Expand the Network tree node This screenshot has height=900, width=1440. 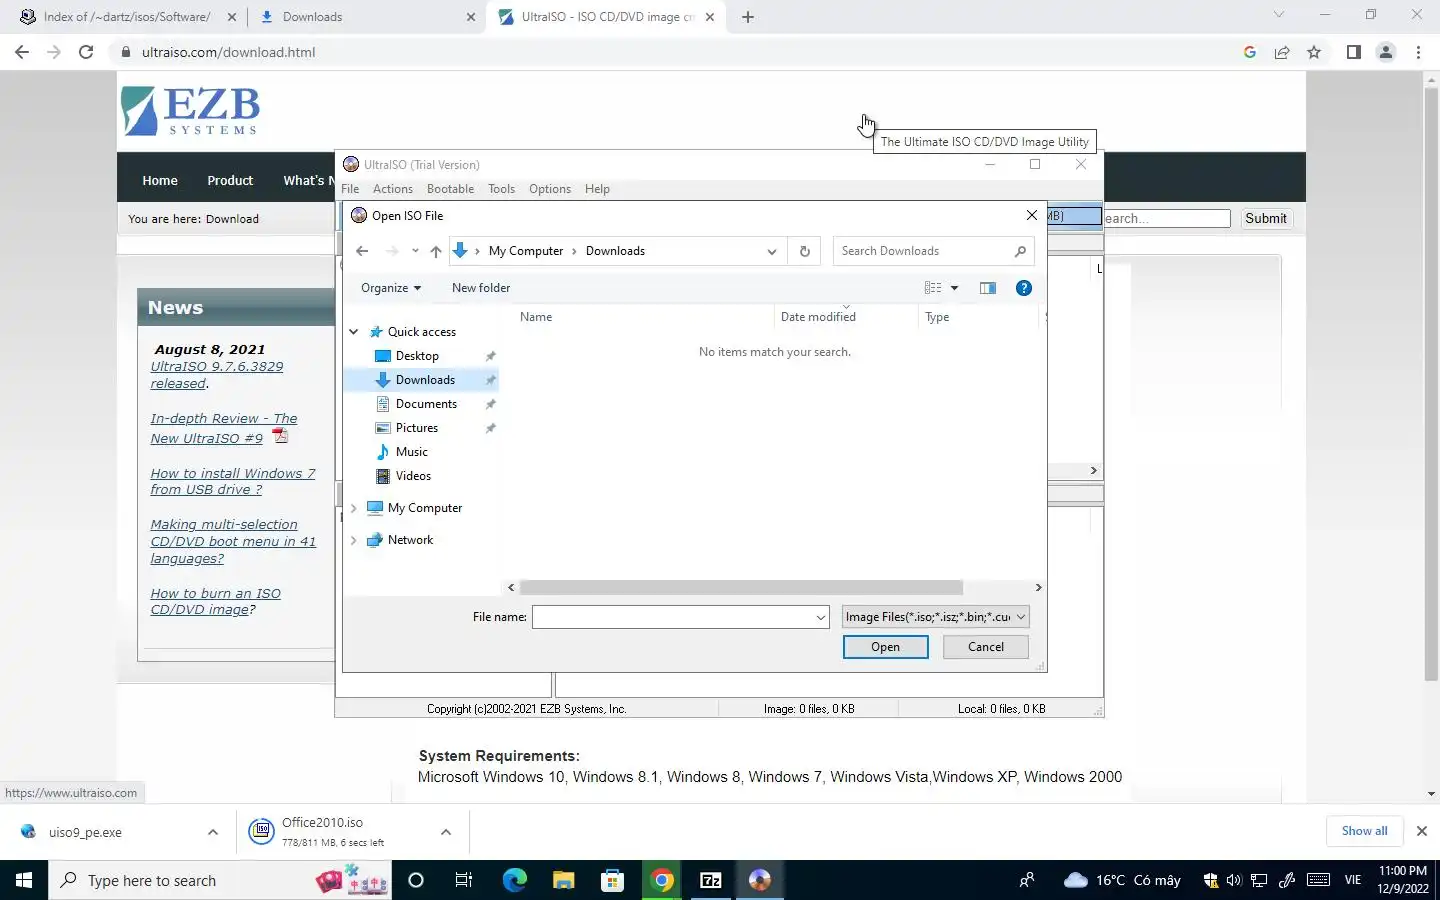click(353, 540)
